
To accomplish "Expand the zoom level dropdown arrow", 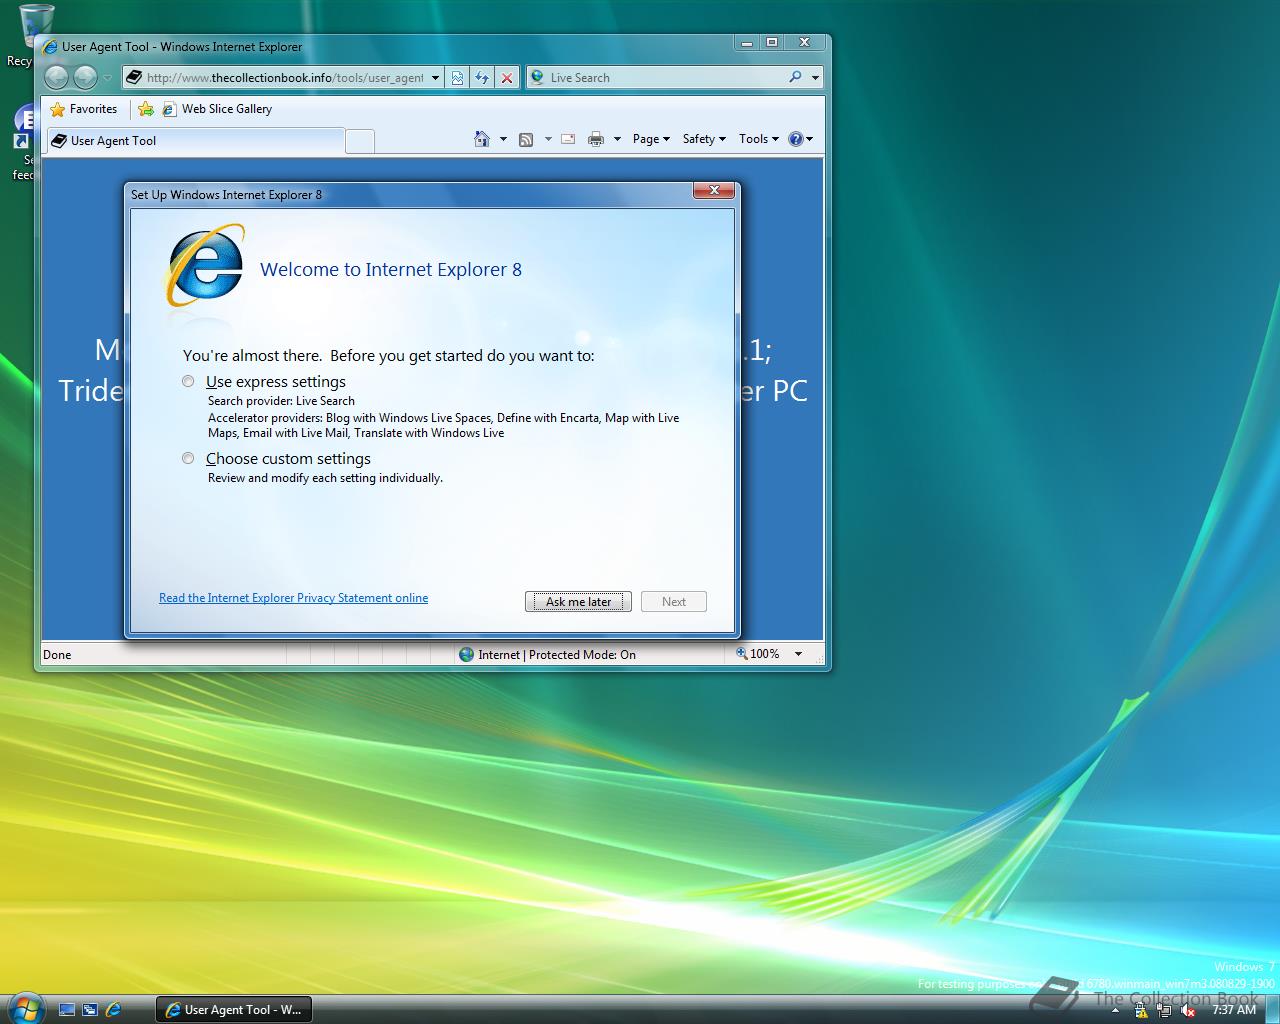I will point(798,654).
